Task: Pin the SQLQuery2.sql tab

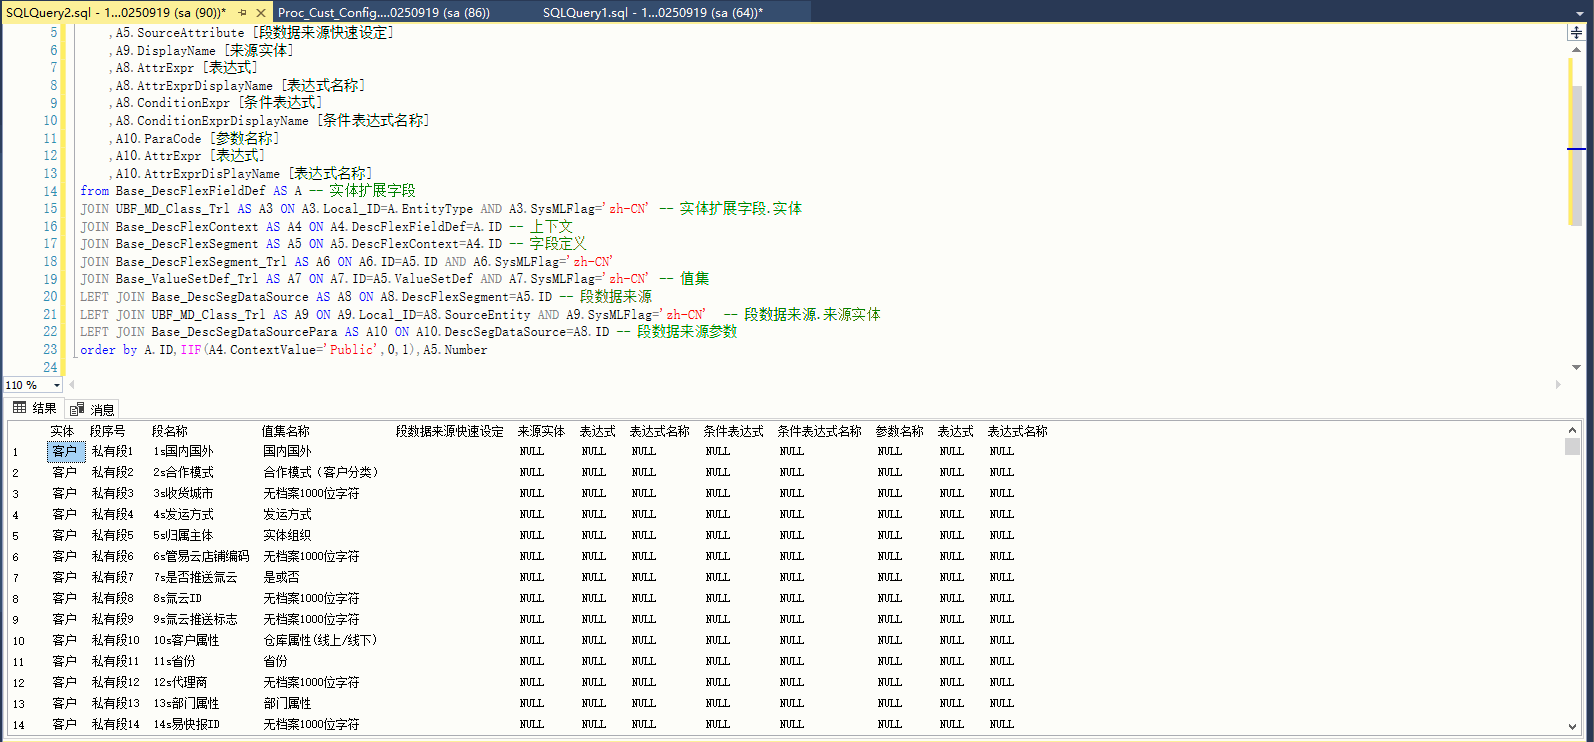Action: [242, 13]
